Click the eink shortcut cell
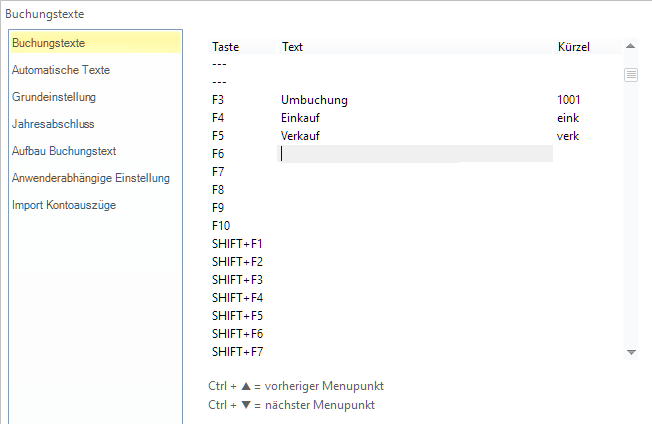This screenshot has height=424, width=652. tap(568, 118)
